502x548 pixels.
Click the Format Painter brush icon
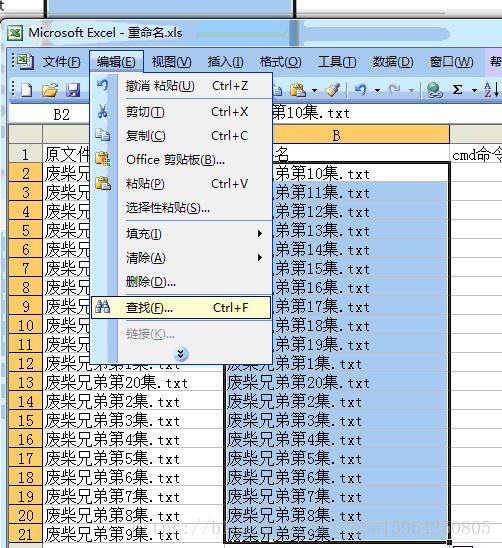[x=332, y=90]
